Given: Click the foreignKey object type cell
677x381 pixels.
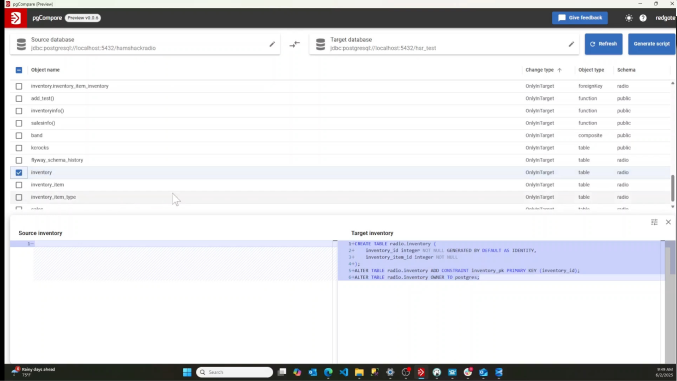Looking at the screenshot, I should pyautogui.click(x=590, y=86).
